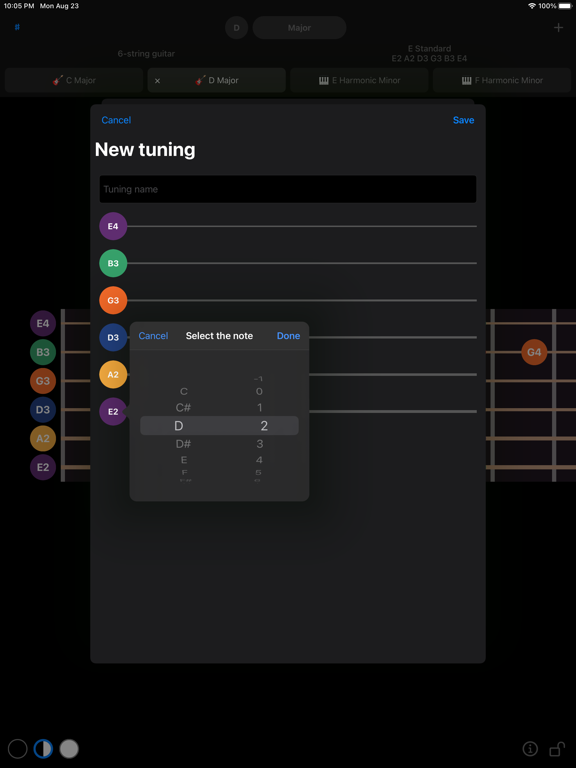This screenshot has width=576, height=768.
Task: Toggle the sharp accidental symbol
Action: pyautogui.click(x=17, y=27)
